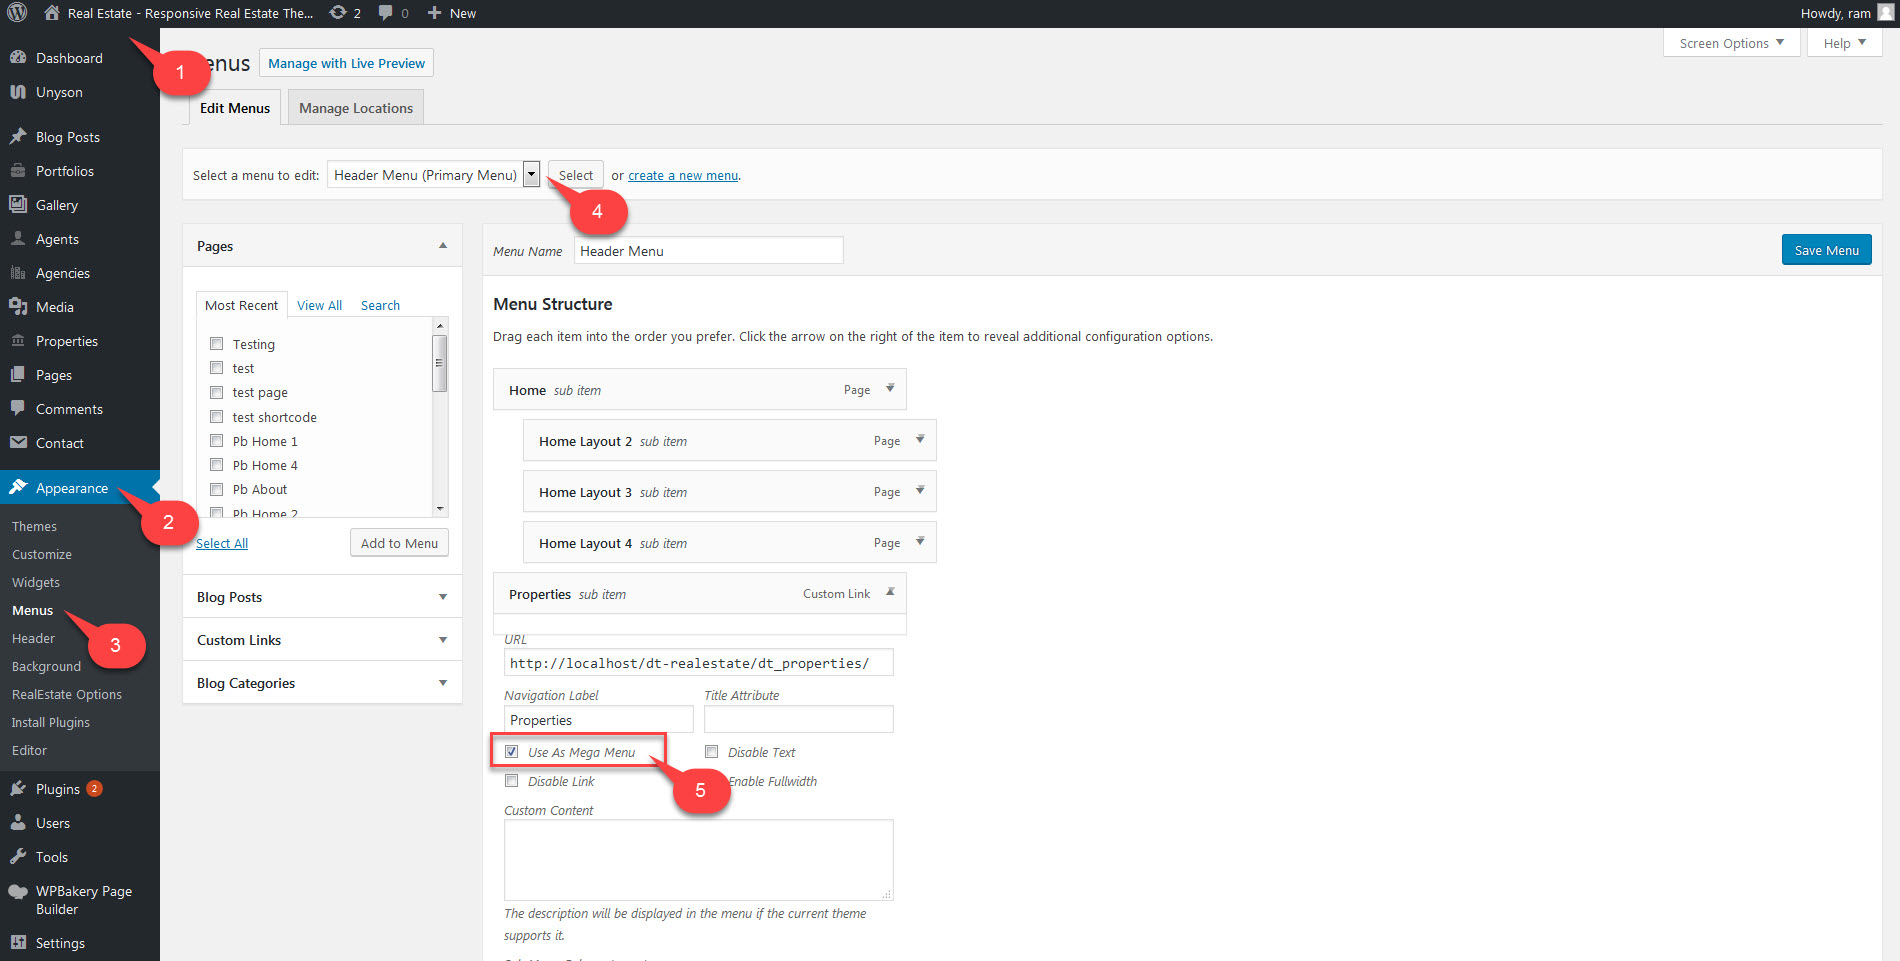Viewport: 1900px width, 961px height.
Task: Click the Pages list scrollbar thumb
Action: click(439, 363)
